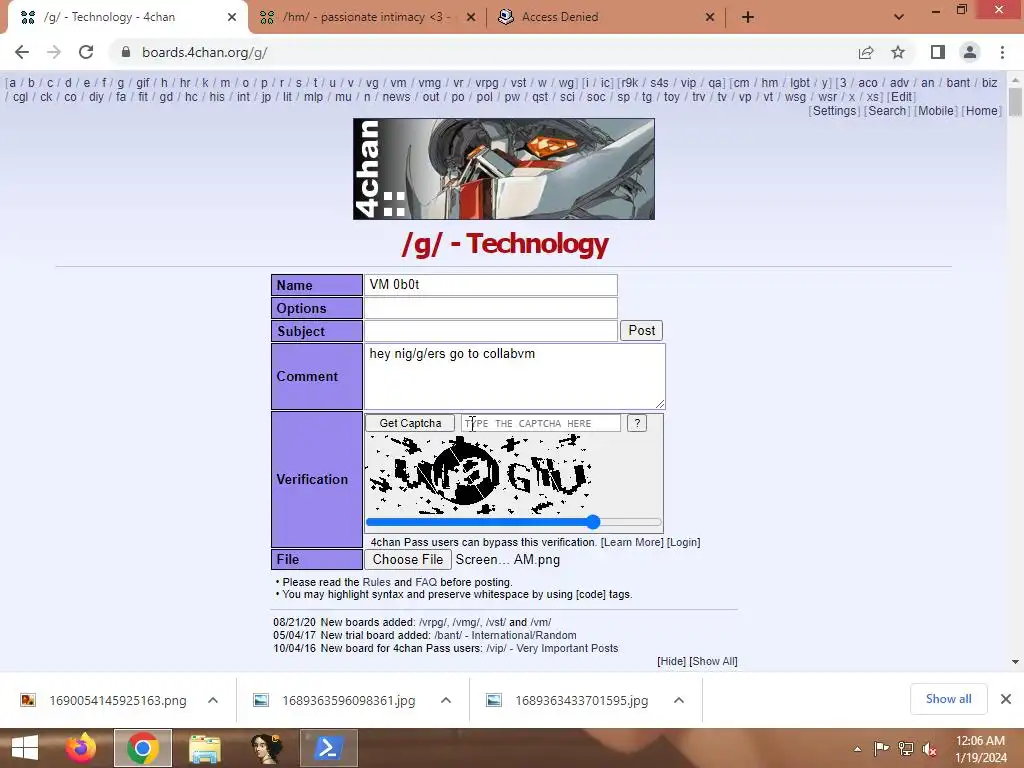This screenshot has width=1024, height=768.
Task: Open a new tab with the plus button
Action: [748, 17]
